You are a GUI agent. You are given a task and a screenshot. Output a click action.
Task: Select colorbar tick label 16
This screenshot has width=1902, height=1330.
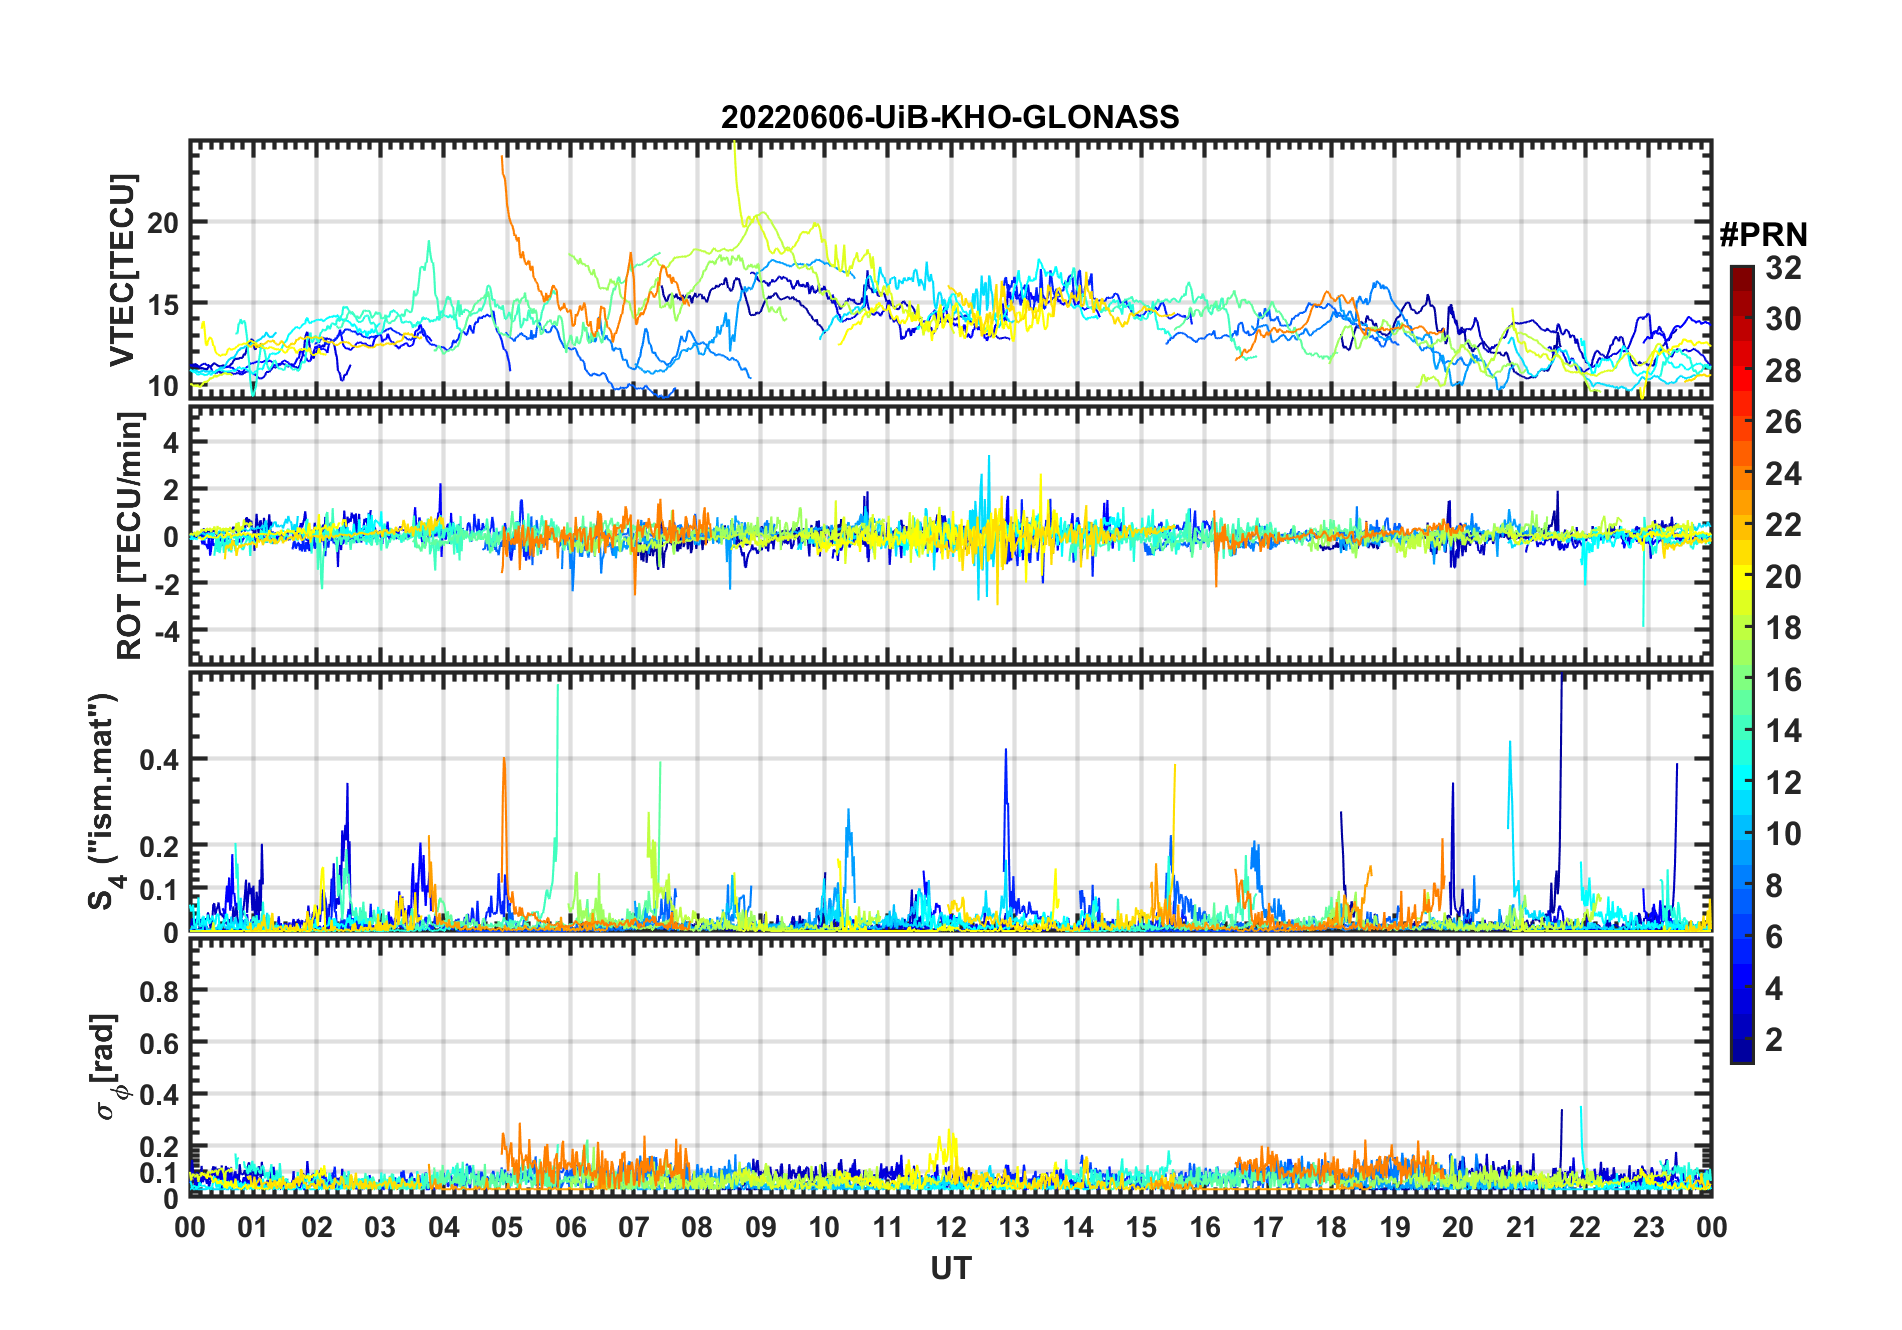click(x=1783, y=680)
